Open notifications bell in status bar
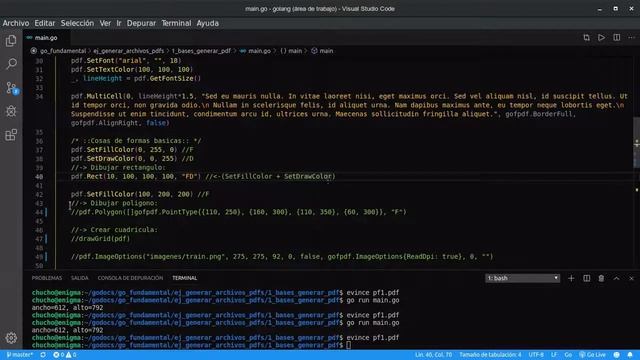Image resolution: width=640 pixels, height=360 pixels. tap(630, 355)
